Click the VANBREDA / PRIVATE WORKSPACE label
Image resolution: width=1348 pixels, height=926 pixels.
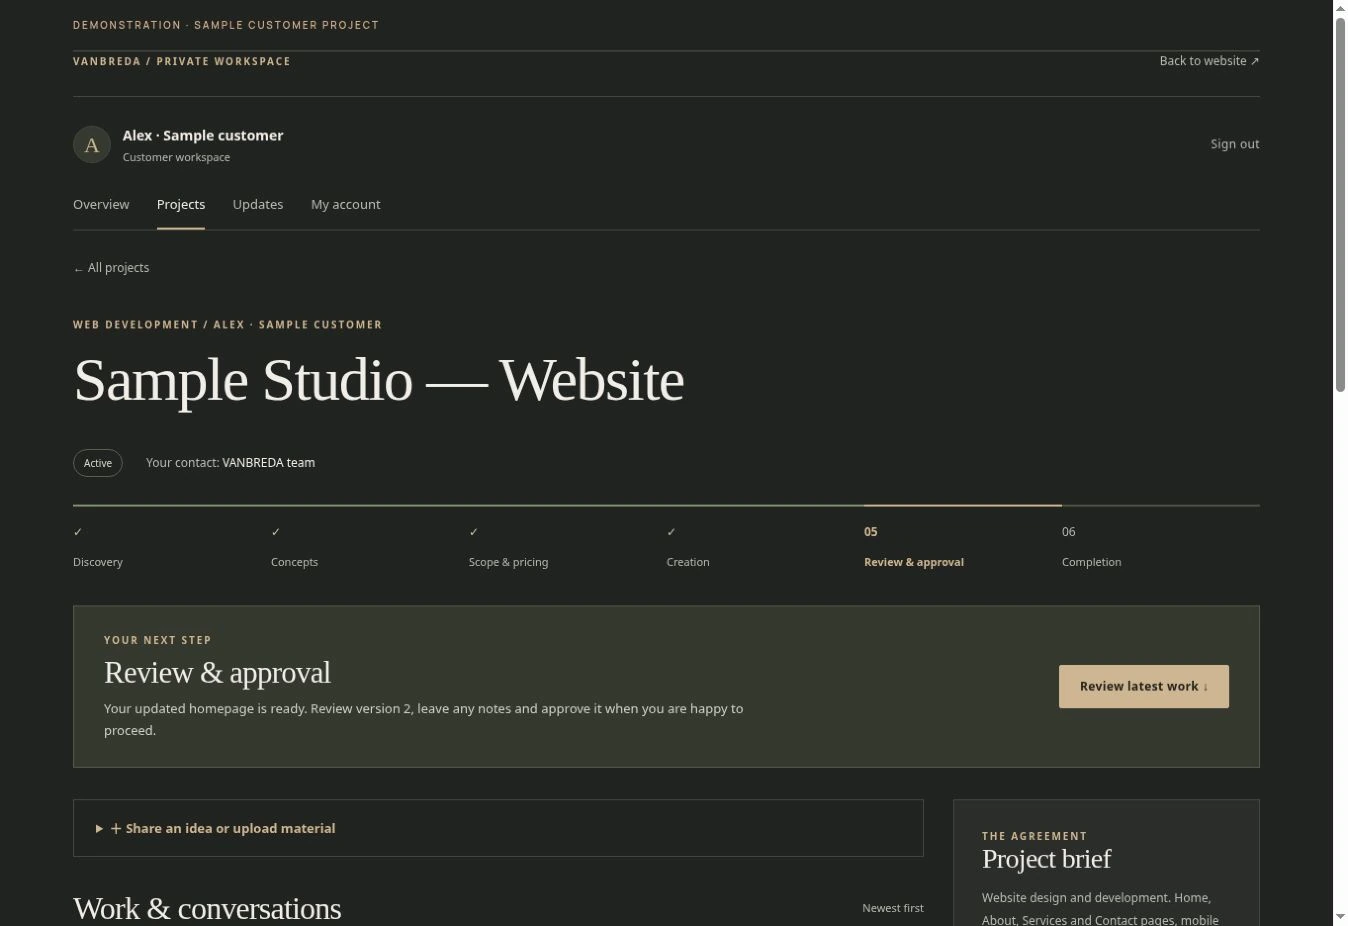182,61
